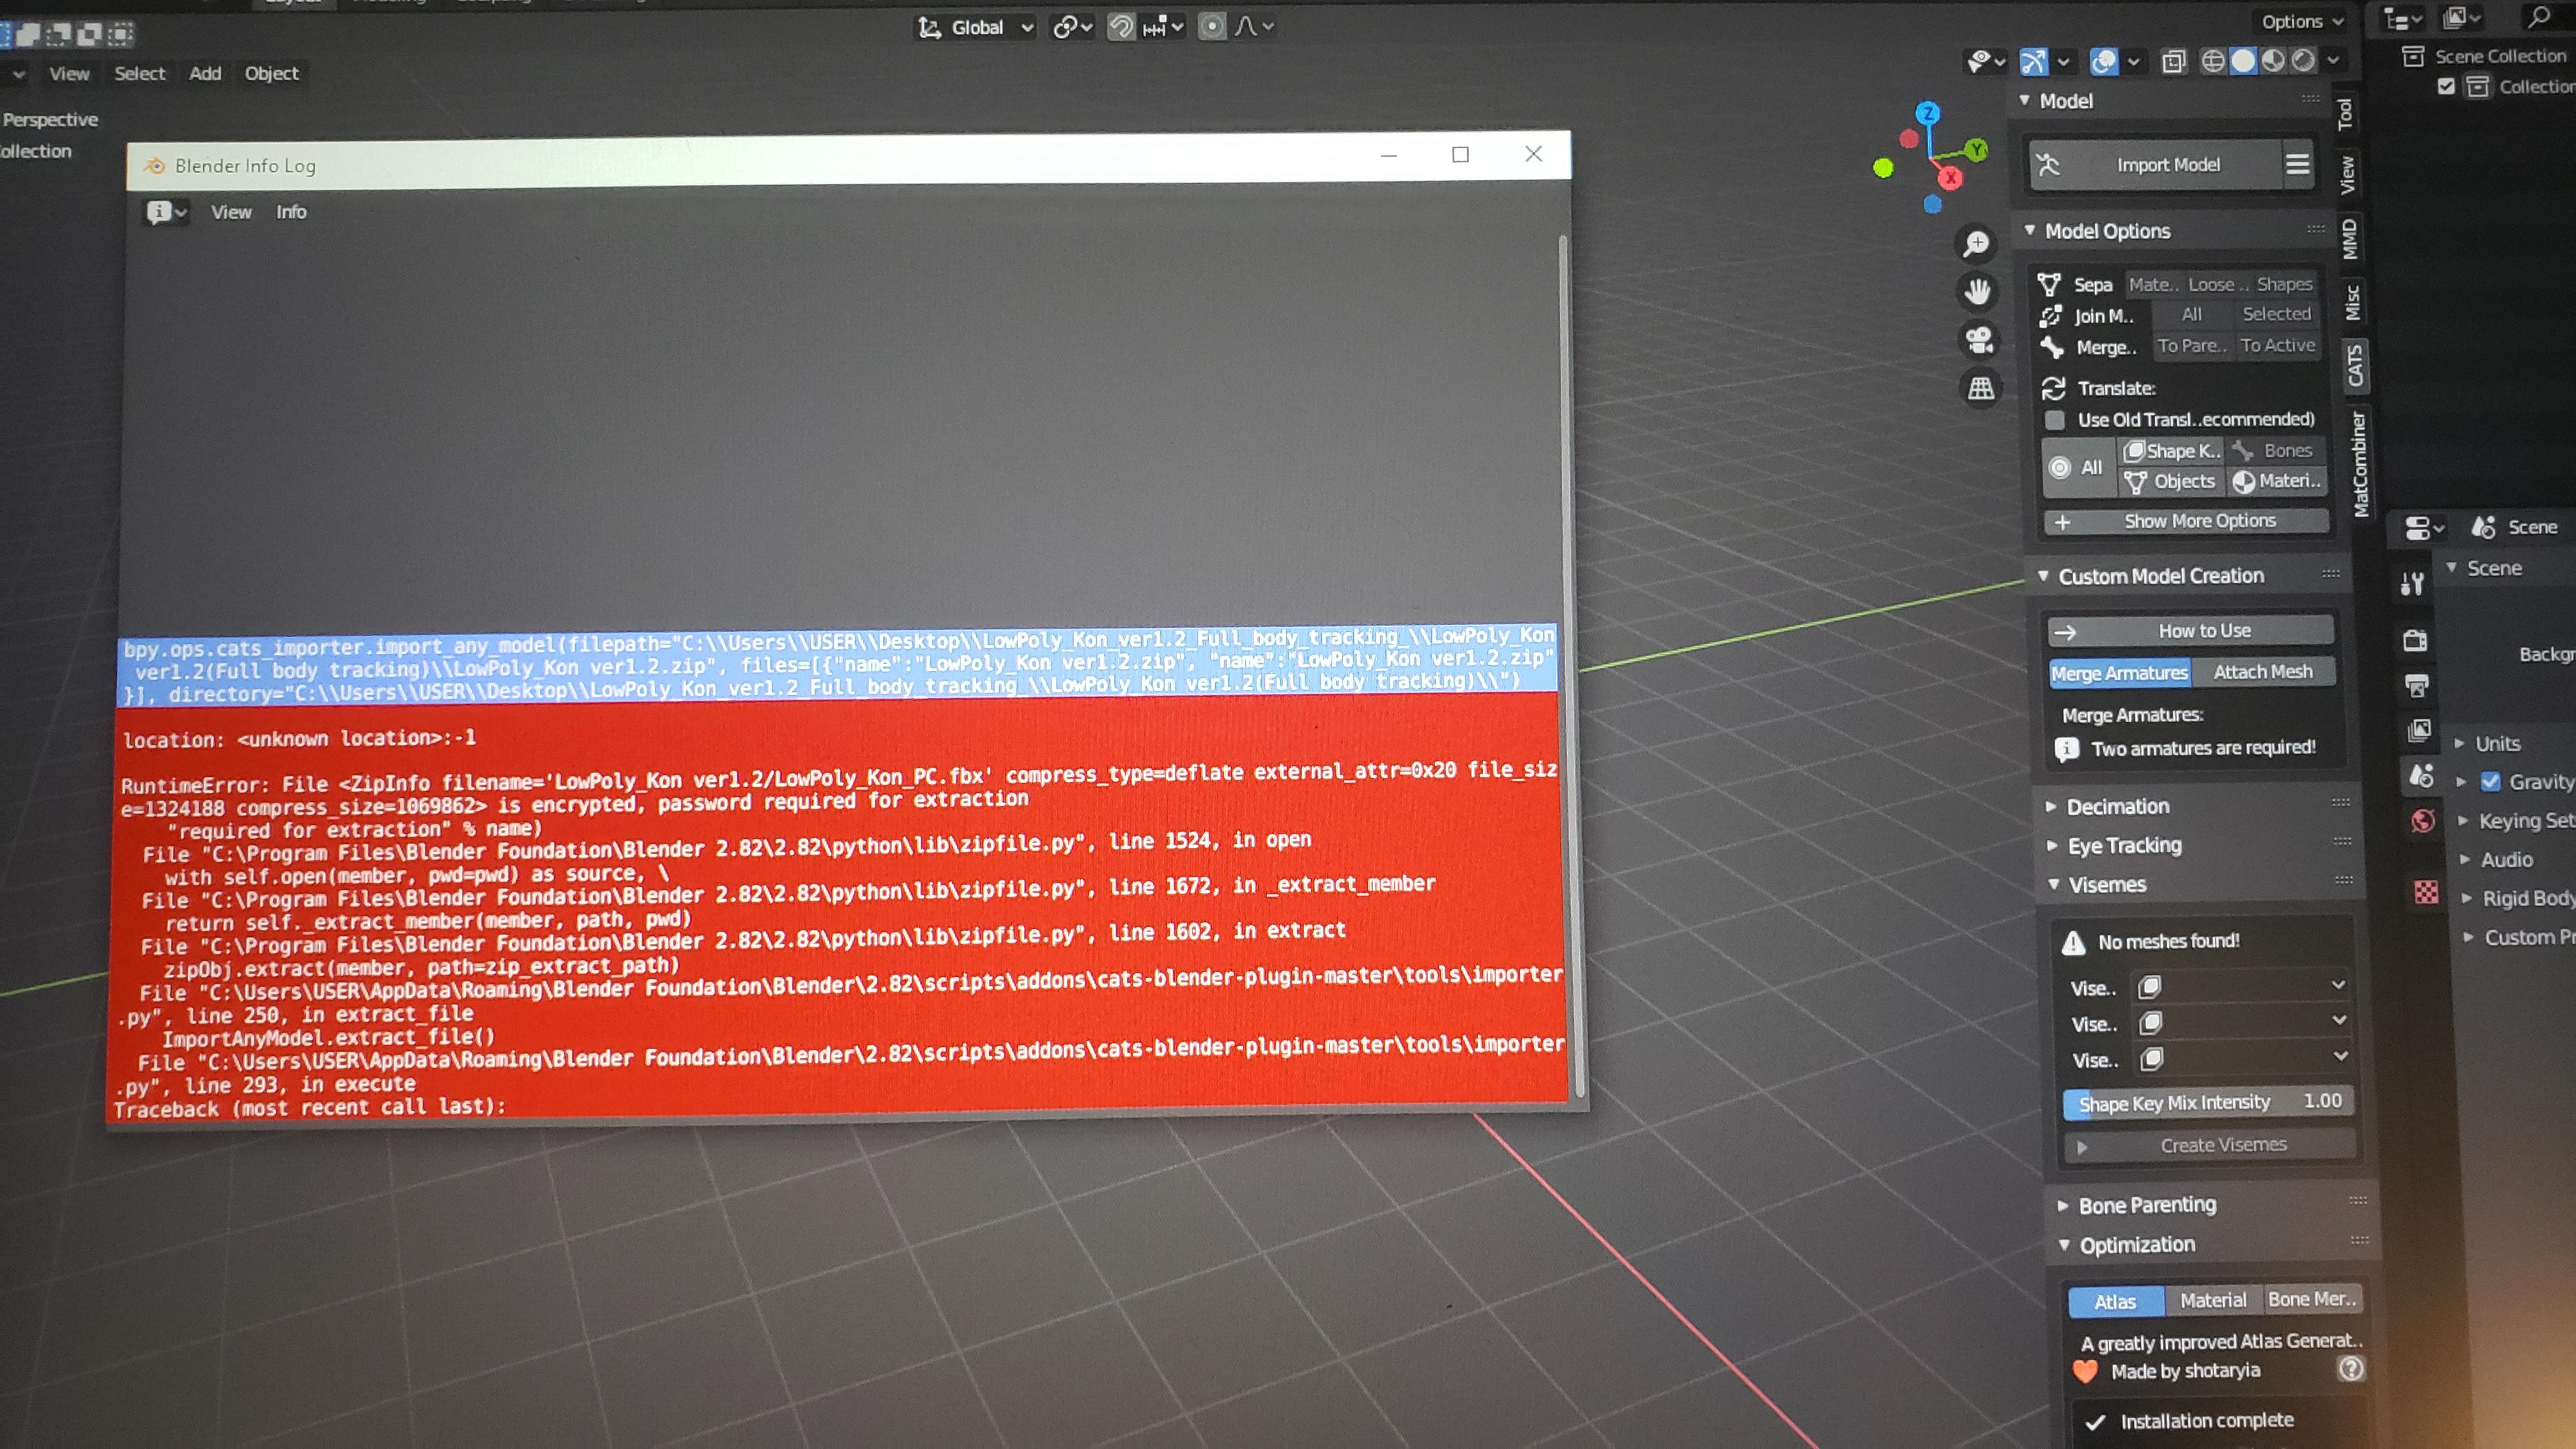Open the Info menu in Blender Info Log

pyautogui.click(x=291, y=212)
